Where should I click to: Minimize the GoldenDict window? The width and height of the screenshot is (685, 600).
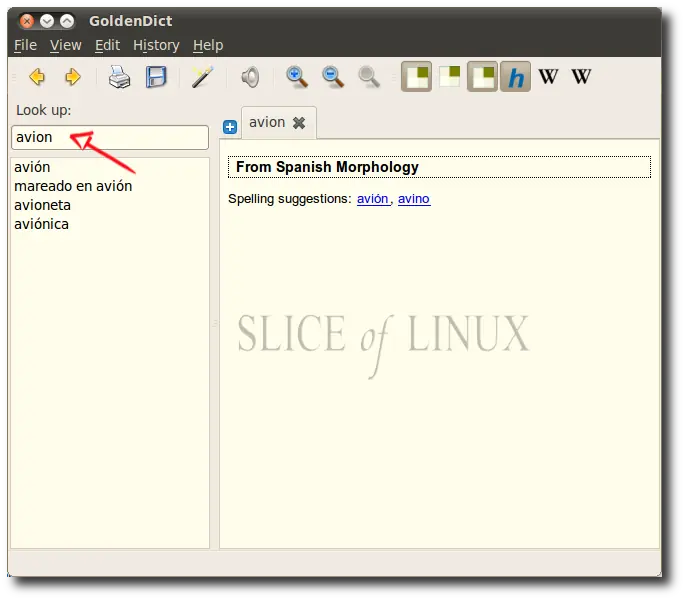pos(47,21)
